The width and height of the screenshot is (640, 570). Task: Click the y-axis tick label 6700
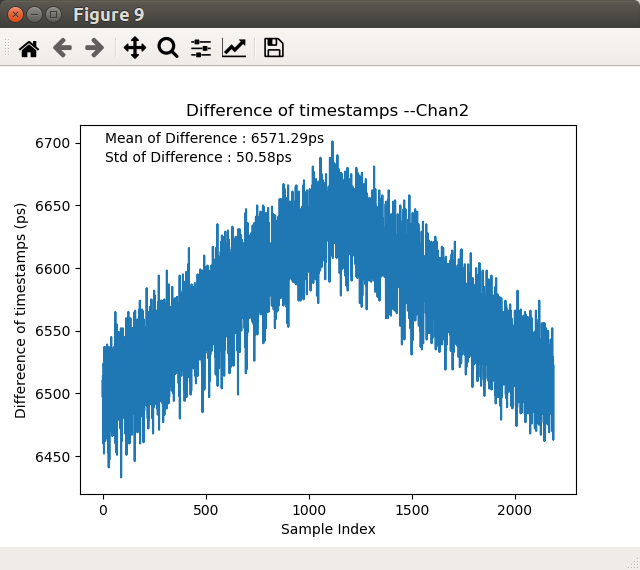(x=53, y=143)
